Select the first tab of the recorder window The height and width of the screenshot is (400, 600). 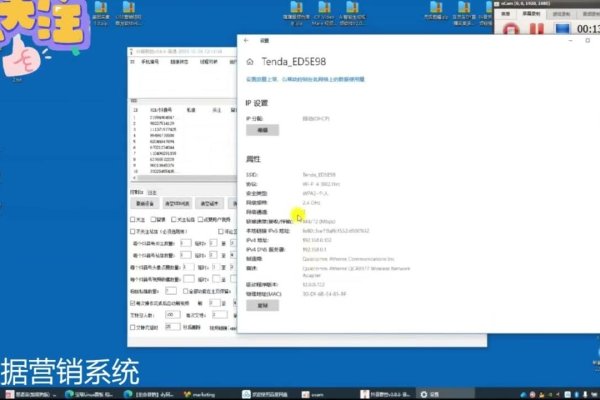coord(506,14)
